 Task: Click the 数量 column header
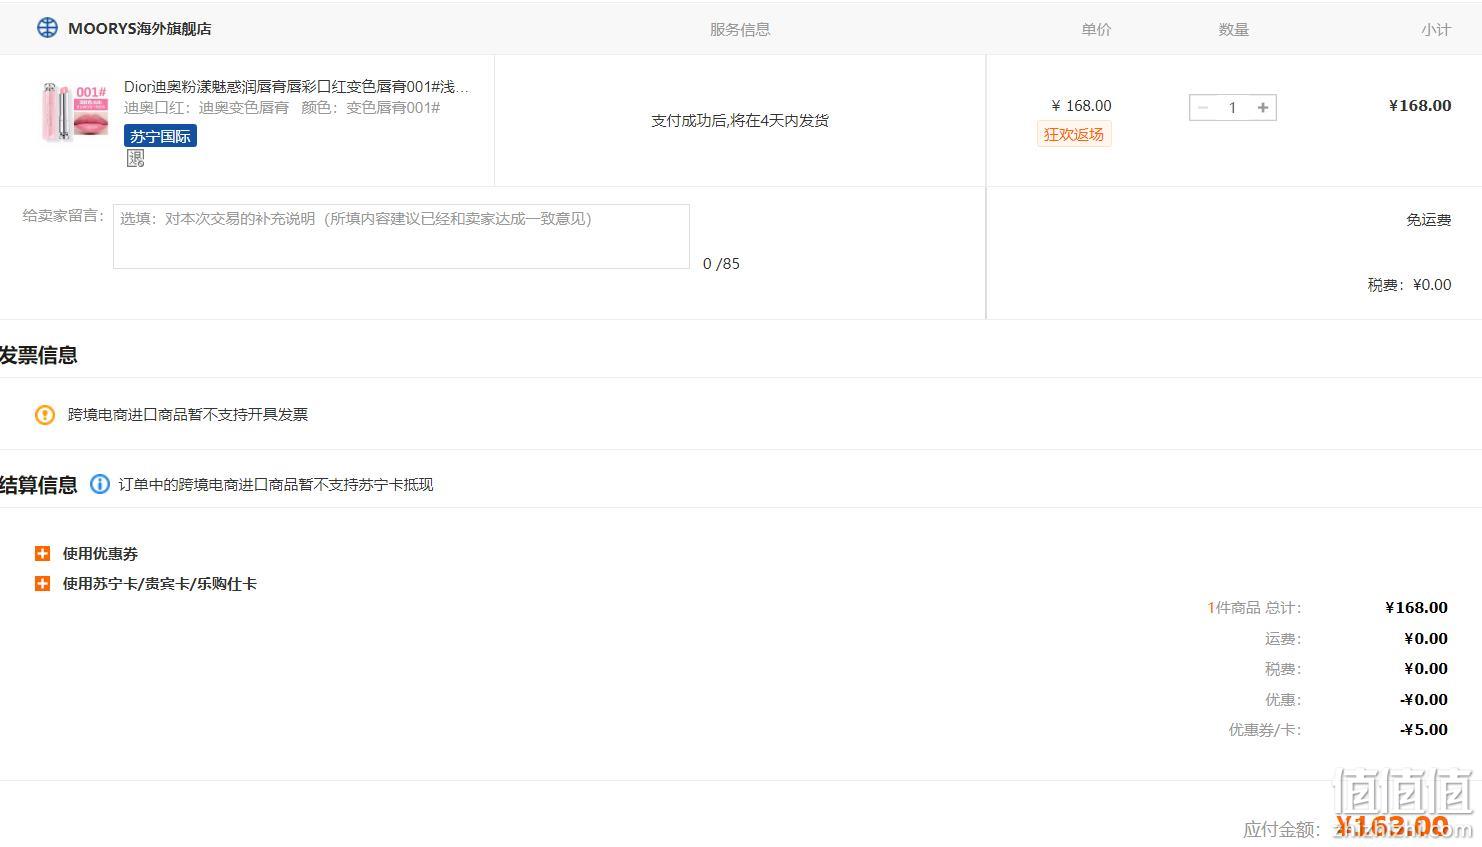coord(1233,30)
